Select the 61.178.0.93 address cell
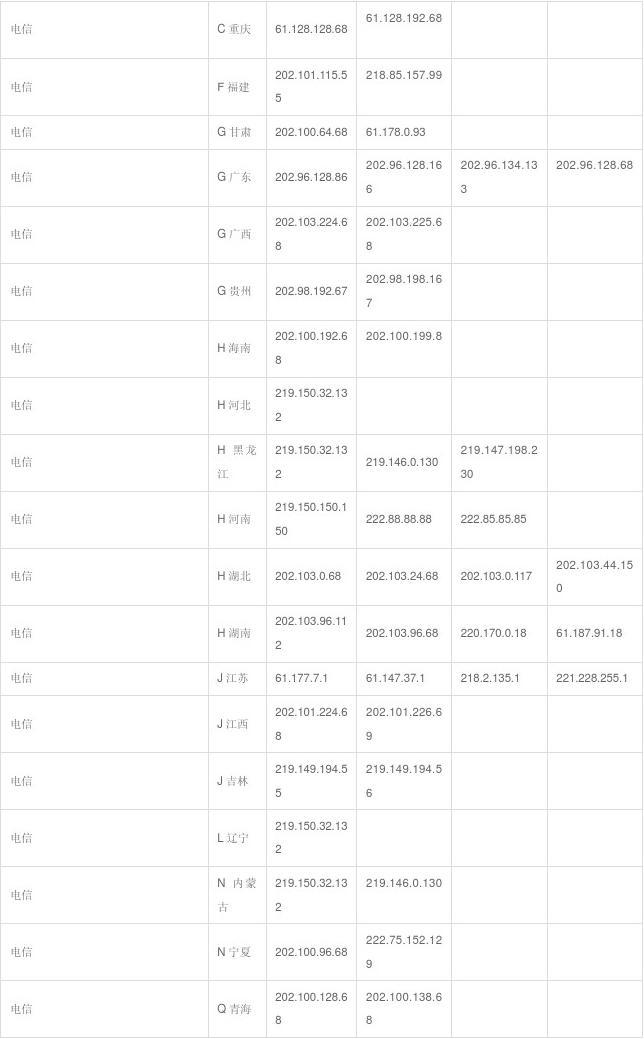644x1039 pixels. coord(395,132)
